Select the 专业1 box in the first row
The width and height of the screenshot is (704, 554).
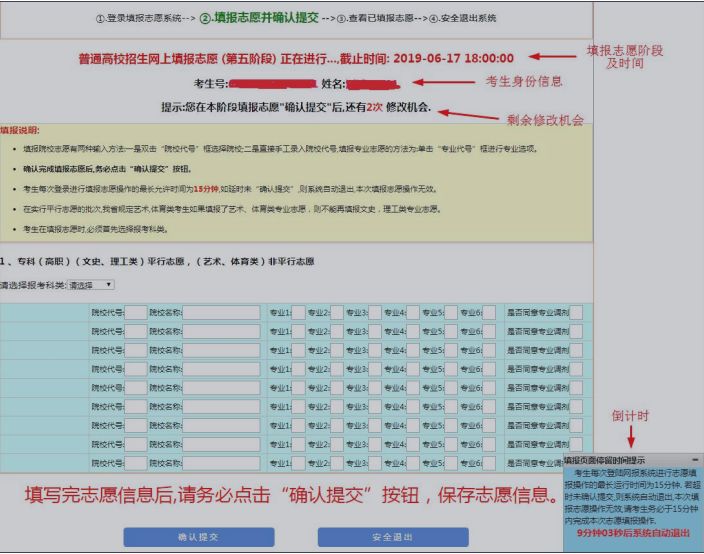298,312
